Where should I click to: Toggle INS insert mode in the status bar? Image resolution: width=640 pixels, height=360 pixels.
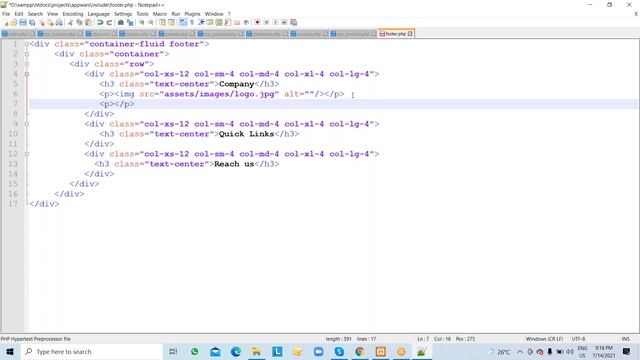click(x=625, y=339)
